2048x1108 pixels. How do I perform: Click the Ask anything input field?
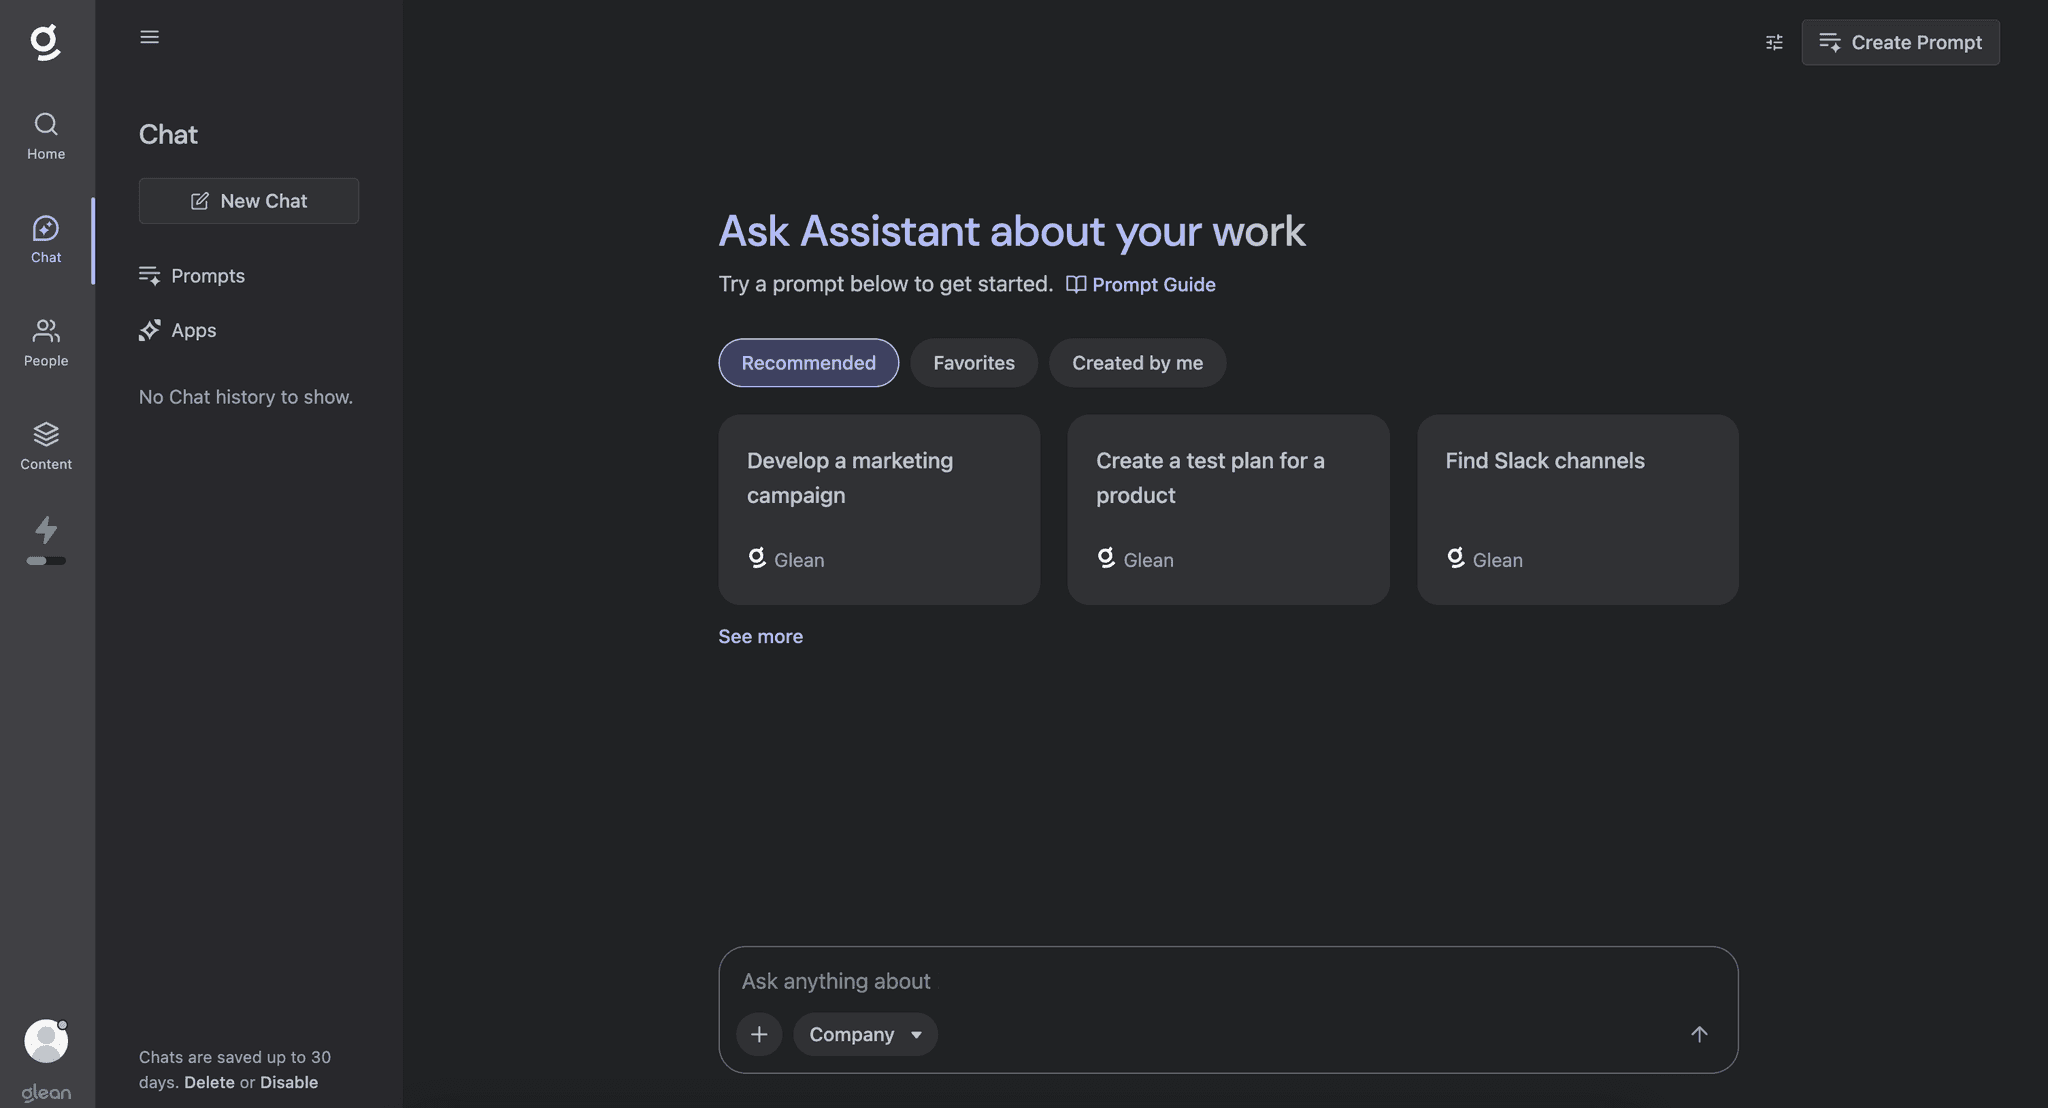tap(1100, 981)
